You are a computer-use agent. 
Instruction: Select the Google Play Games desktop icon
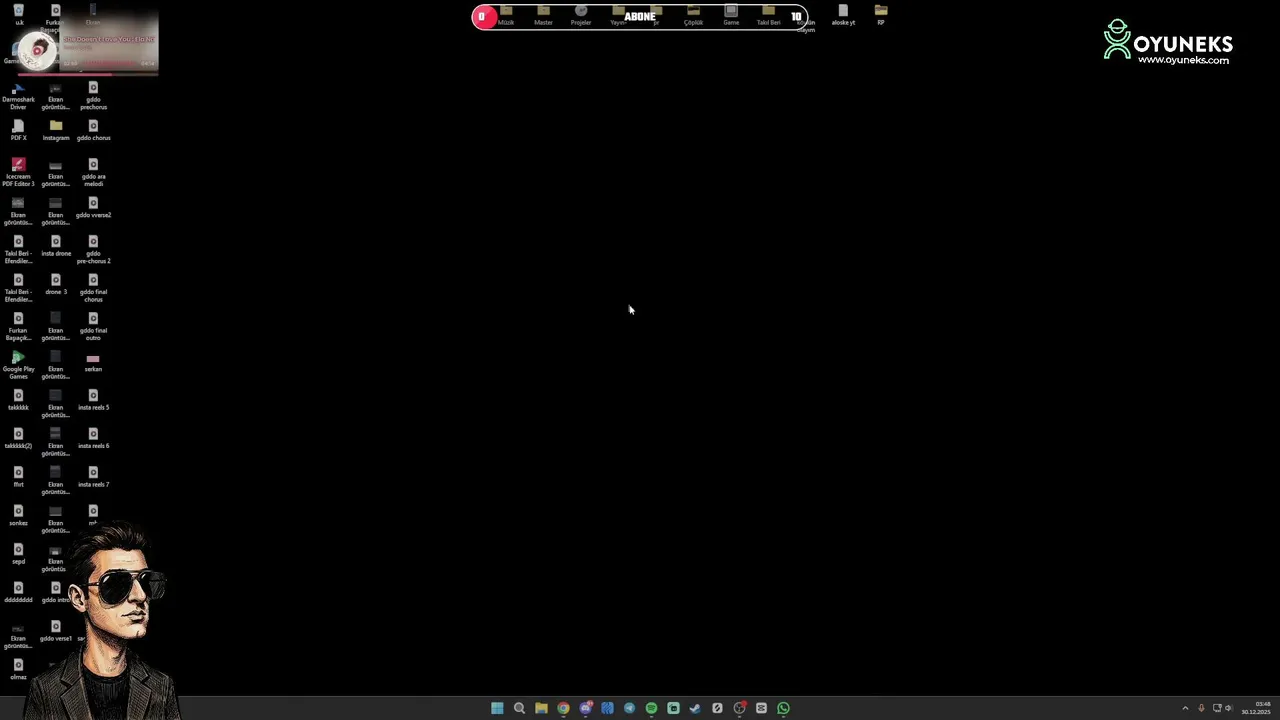(18, 365)
